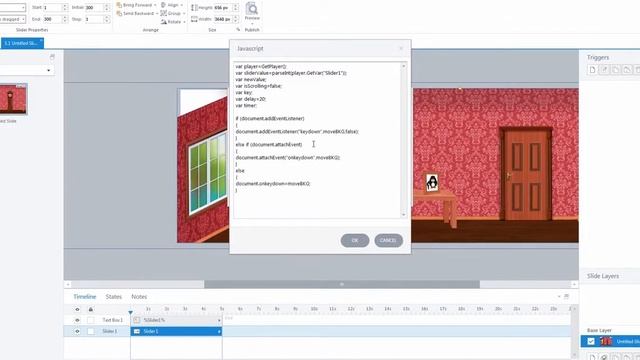Select the slide thumbnail in slides panel
640x360 pixels.
(13, 99)
